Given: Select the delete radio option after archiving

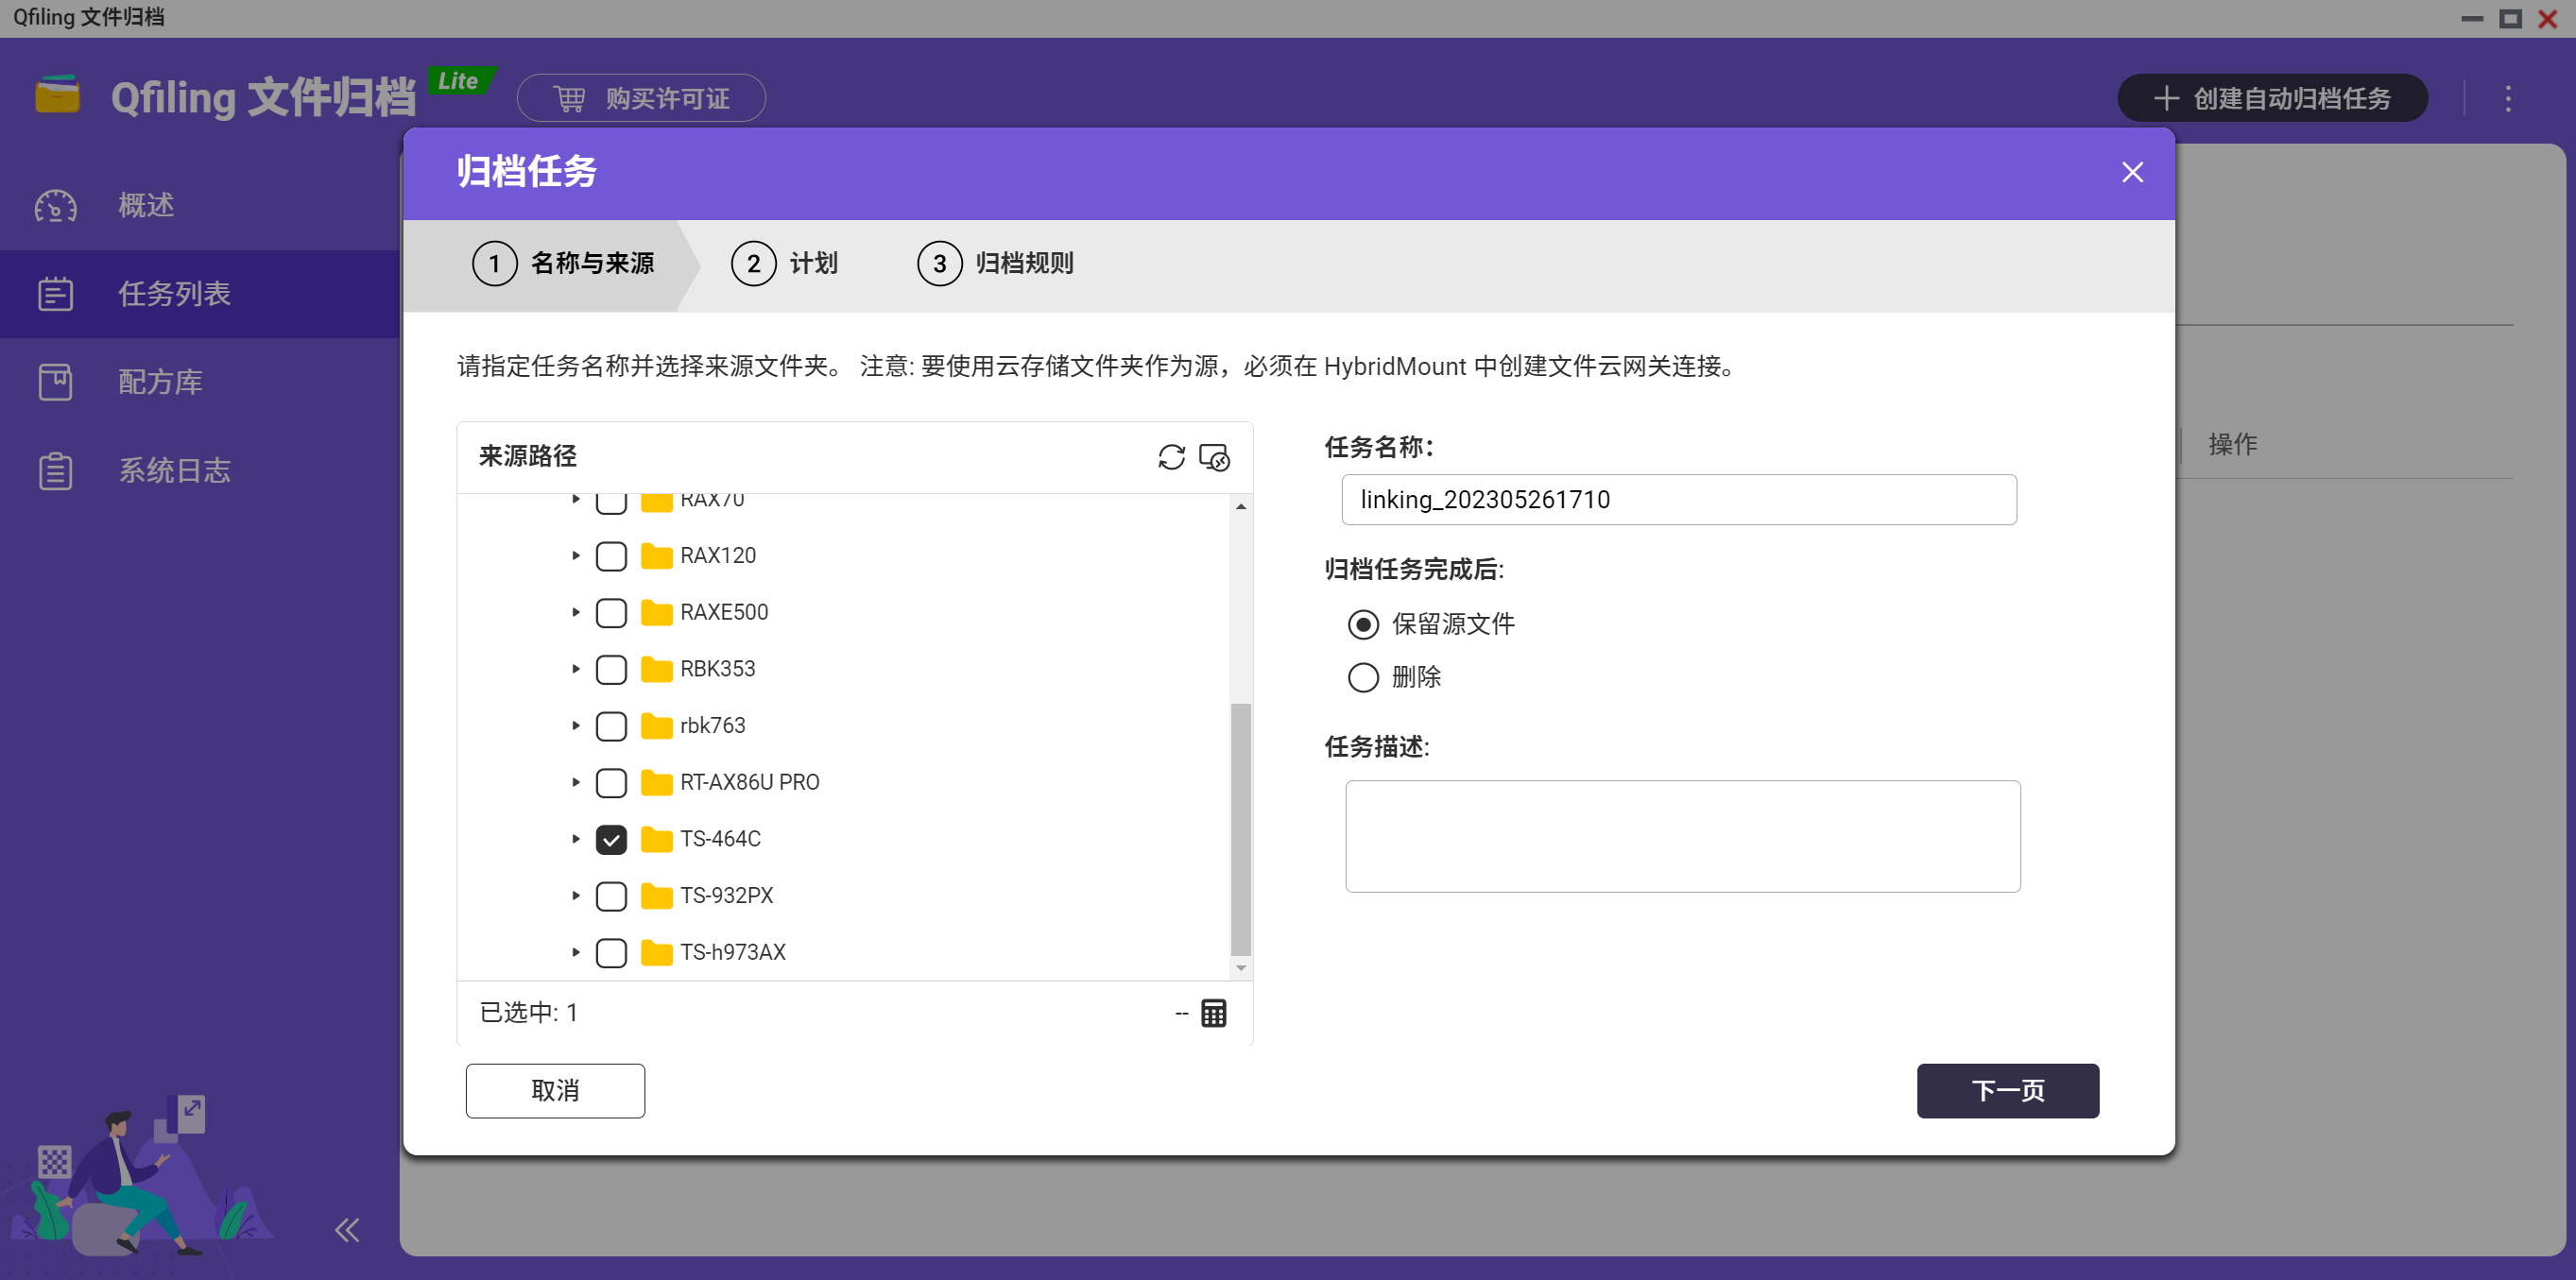Looking at the screenshot, I should (x=1363, y=677).
